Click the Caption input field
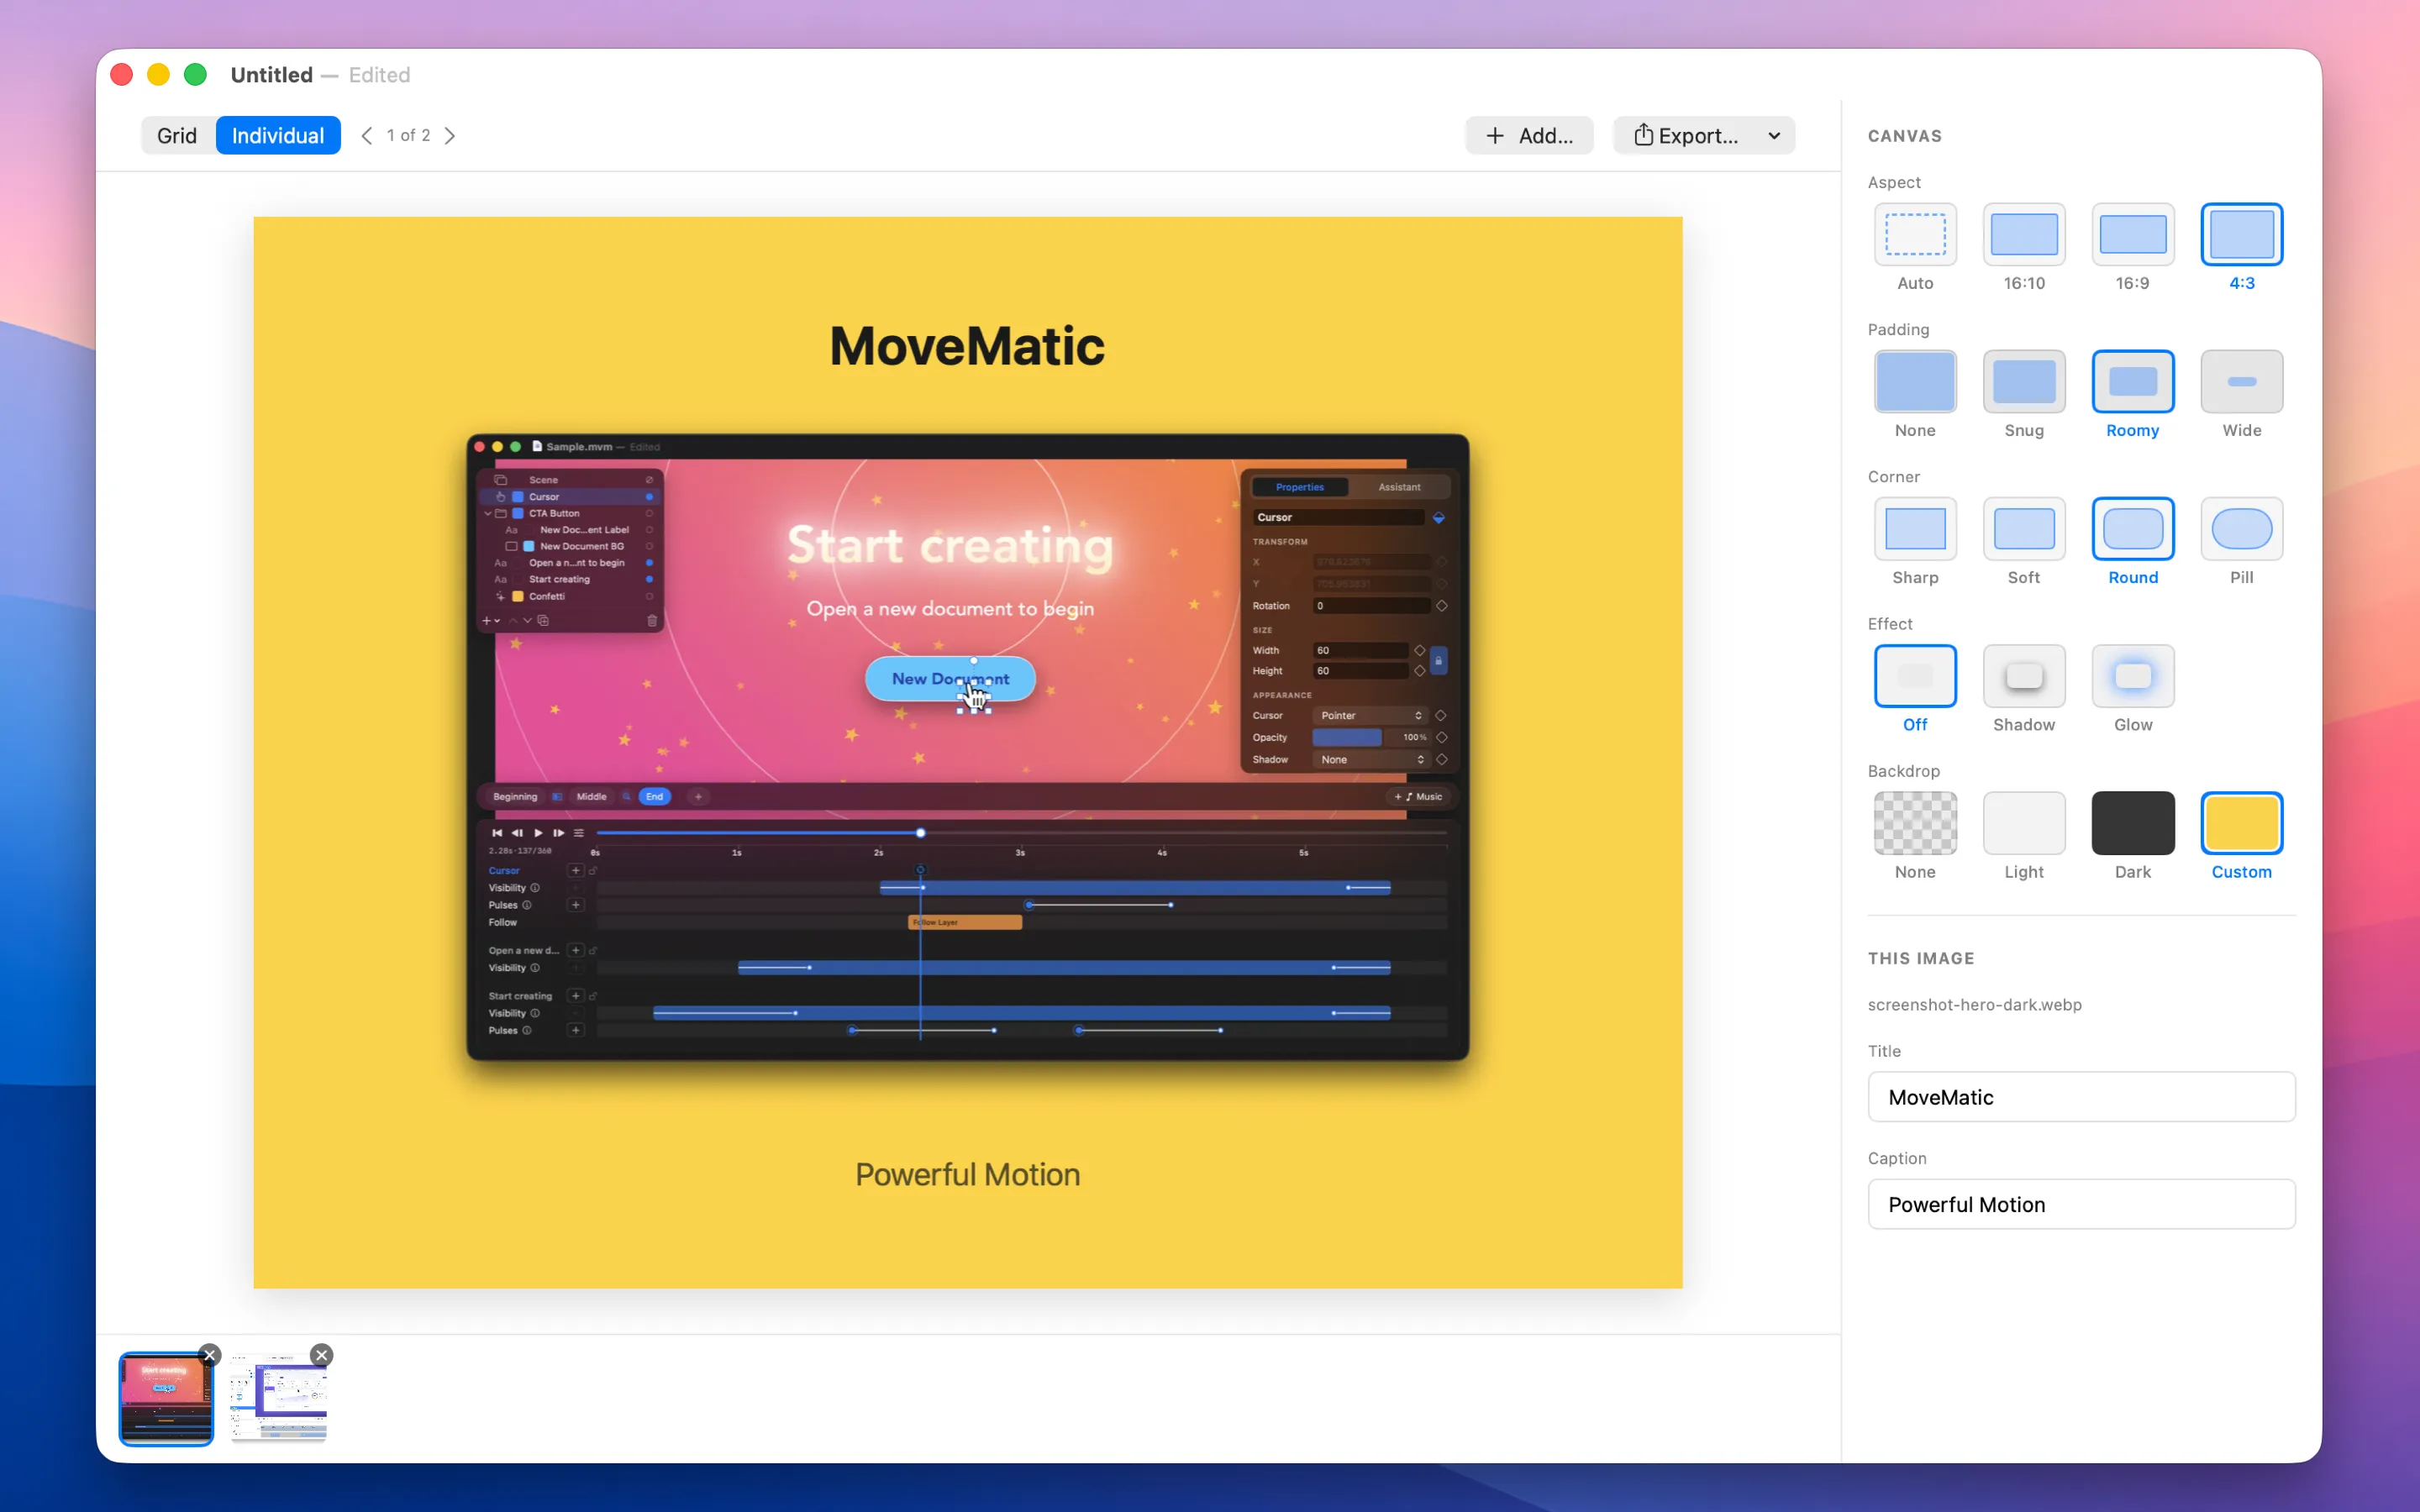Screen dimensions: 2420x1512 pos(2081,1204)
